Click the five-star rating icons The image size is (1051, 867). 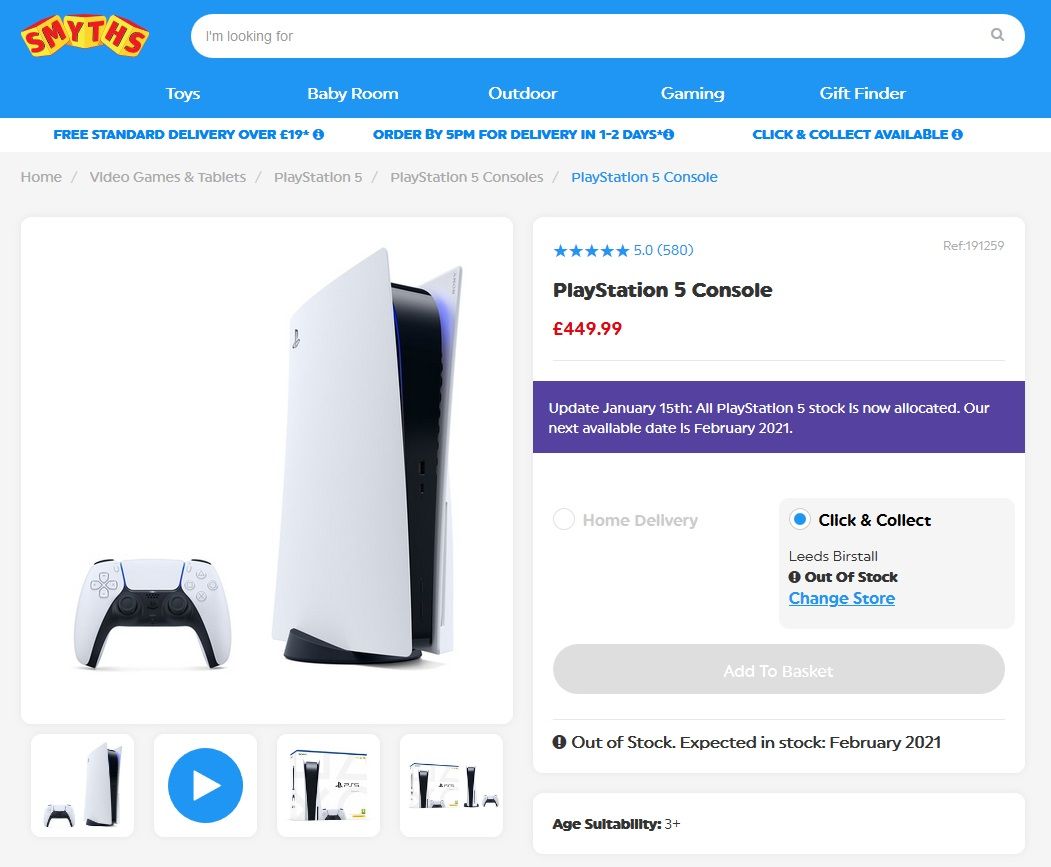pyautogui.click(x=591, y=251)
